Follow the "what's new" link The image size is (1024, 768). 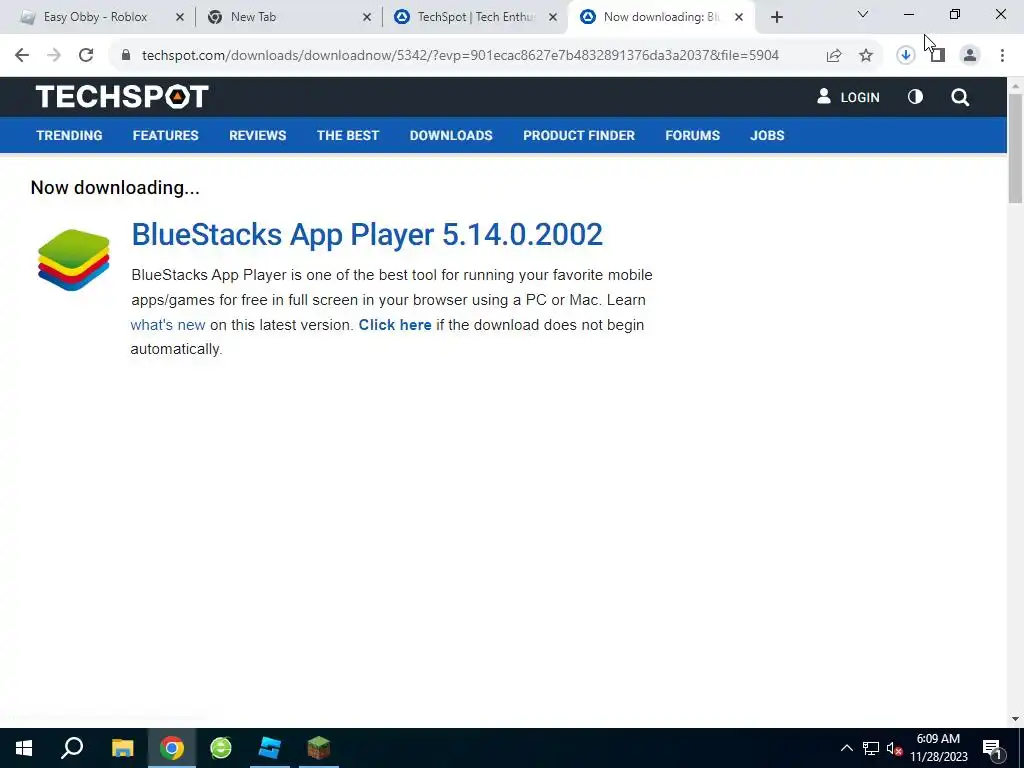168,325
